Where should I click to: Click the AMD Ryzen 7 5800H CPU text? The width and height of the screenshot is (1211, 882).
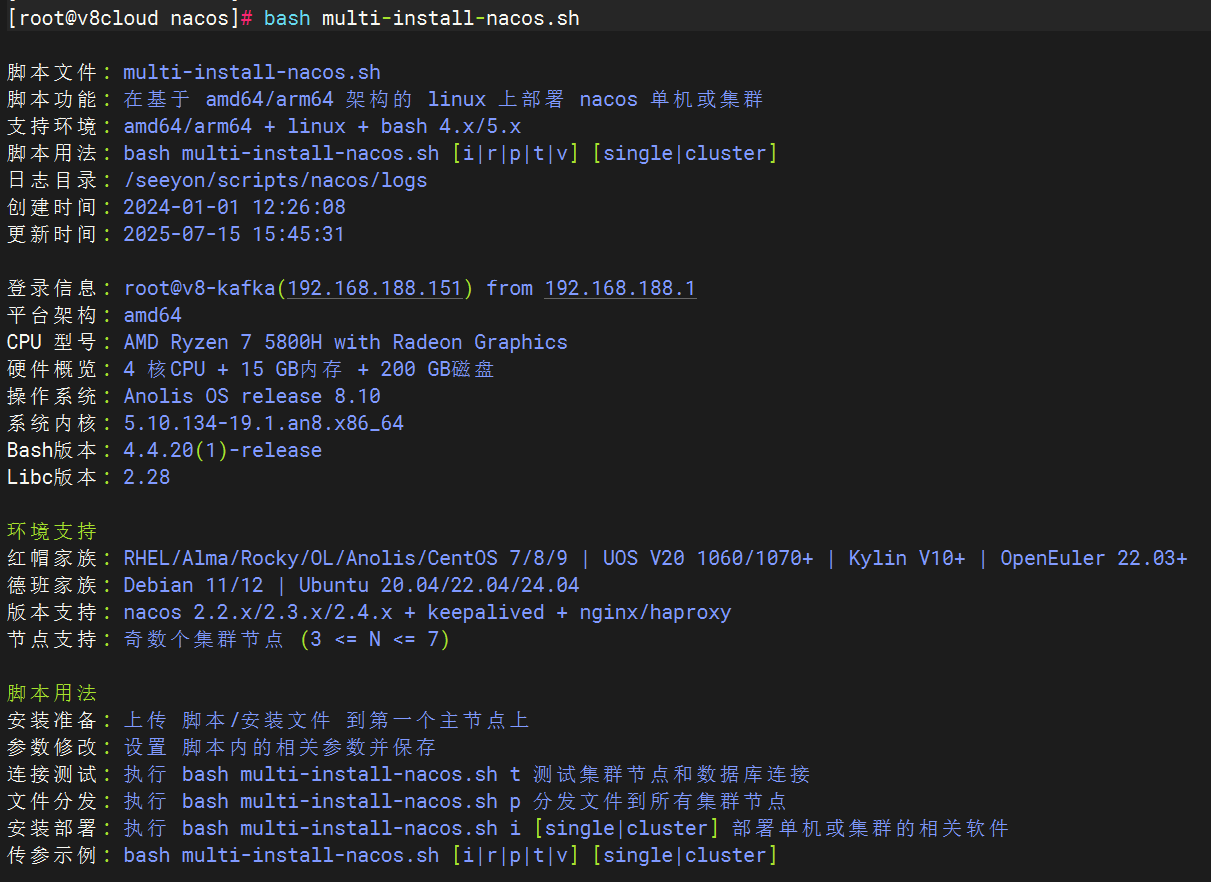(x=345, y=342)
